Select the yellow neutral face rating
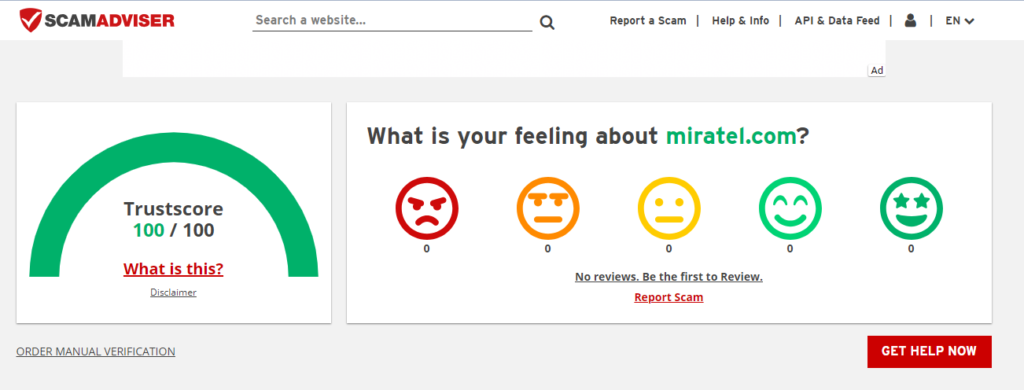The width and height of the screenshot is (1024, 390). pyautogui.click(x=669, y=208)
